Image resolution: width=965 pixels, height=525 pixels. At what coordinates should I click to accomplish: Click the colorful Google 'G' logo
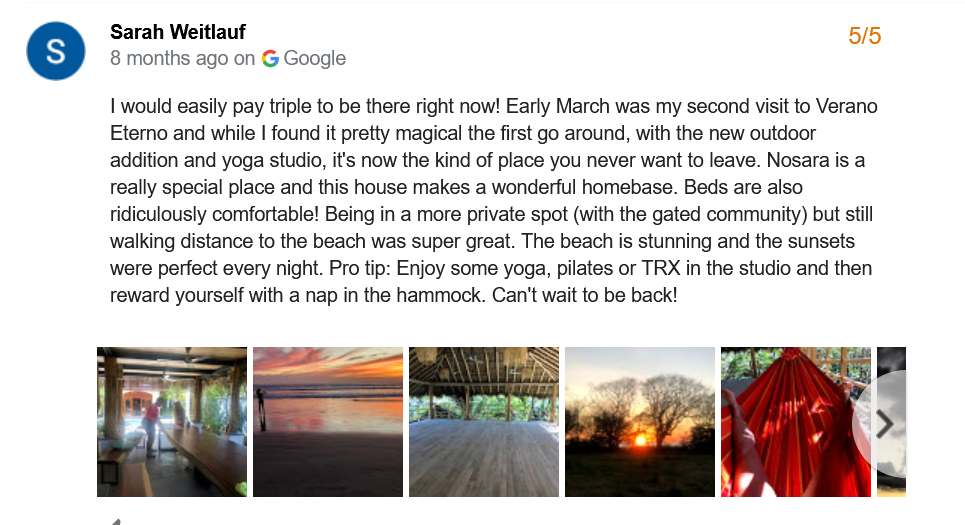(270, 58)
